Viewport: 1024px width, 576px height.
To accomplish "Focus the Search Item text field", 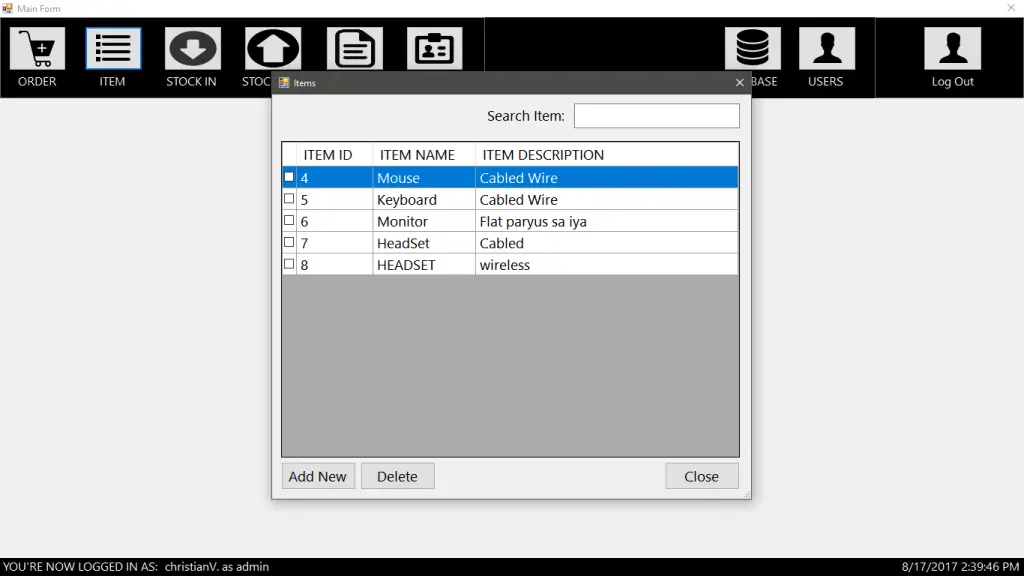I will (x=656, y=116).
